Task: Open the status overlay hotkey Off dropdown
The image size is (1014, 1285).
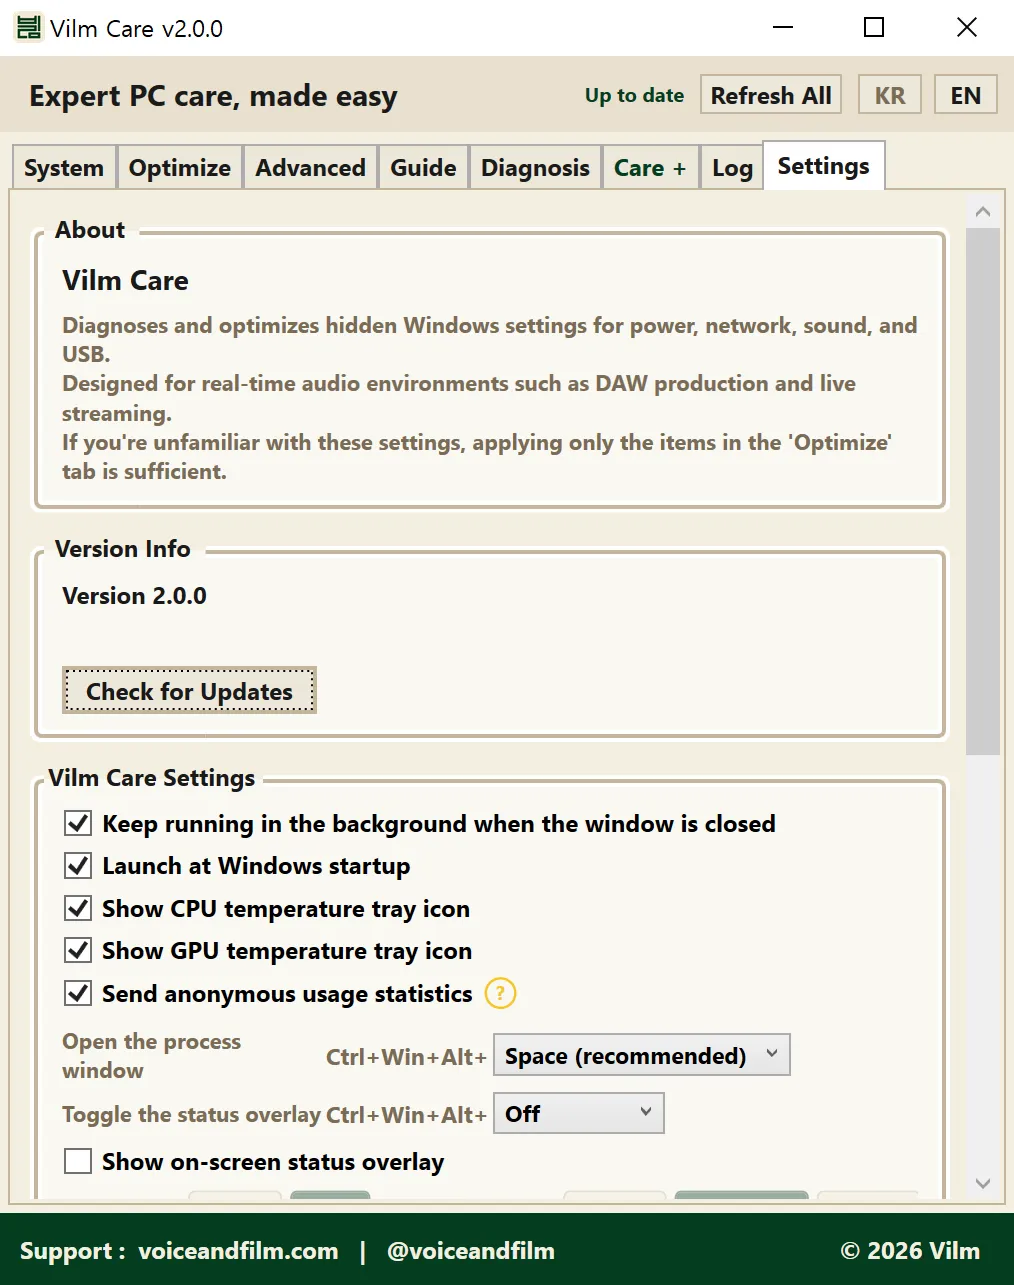Action: (x=579, y=1113)
